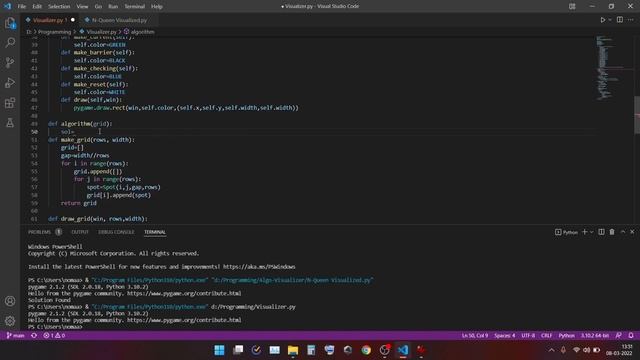Run Python file with play button
Viewport: 640px width, 360px height.
[602, 20]
